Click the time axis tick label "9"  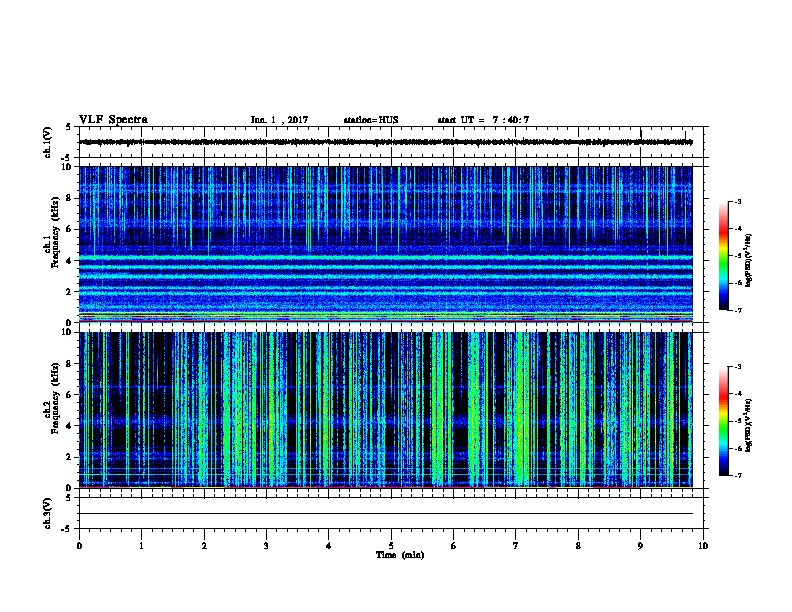(x=640, y=546)
